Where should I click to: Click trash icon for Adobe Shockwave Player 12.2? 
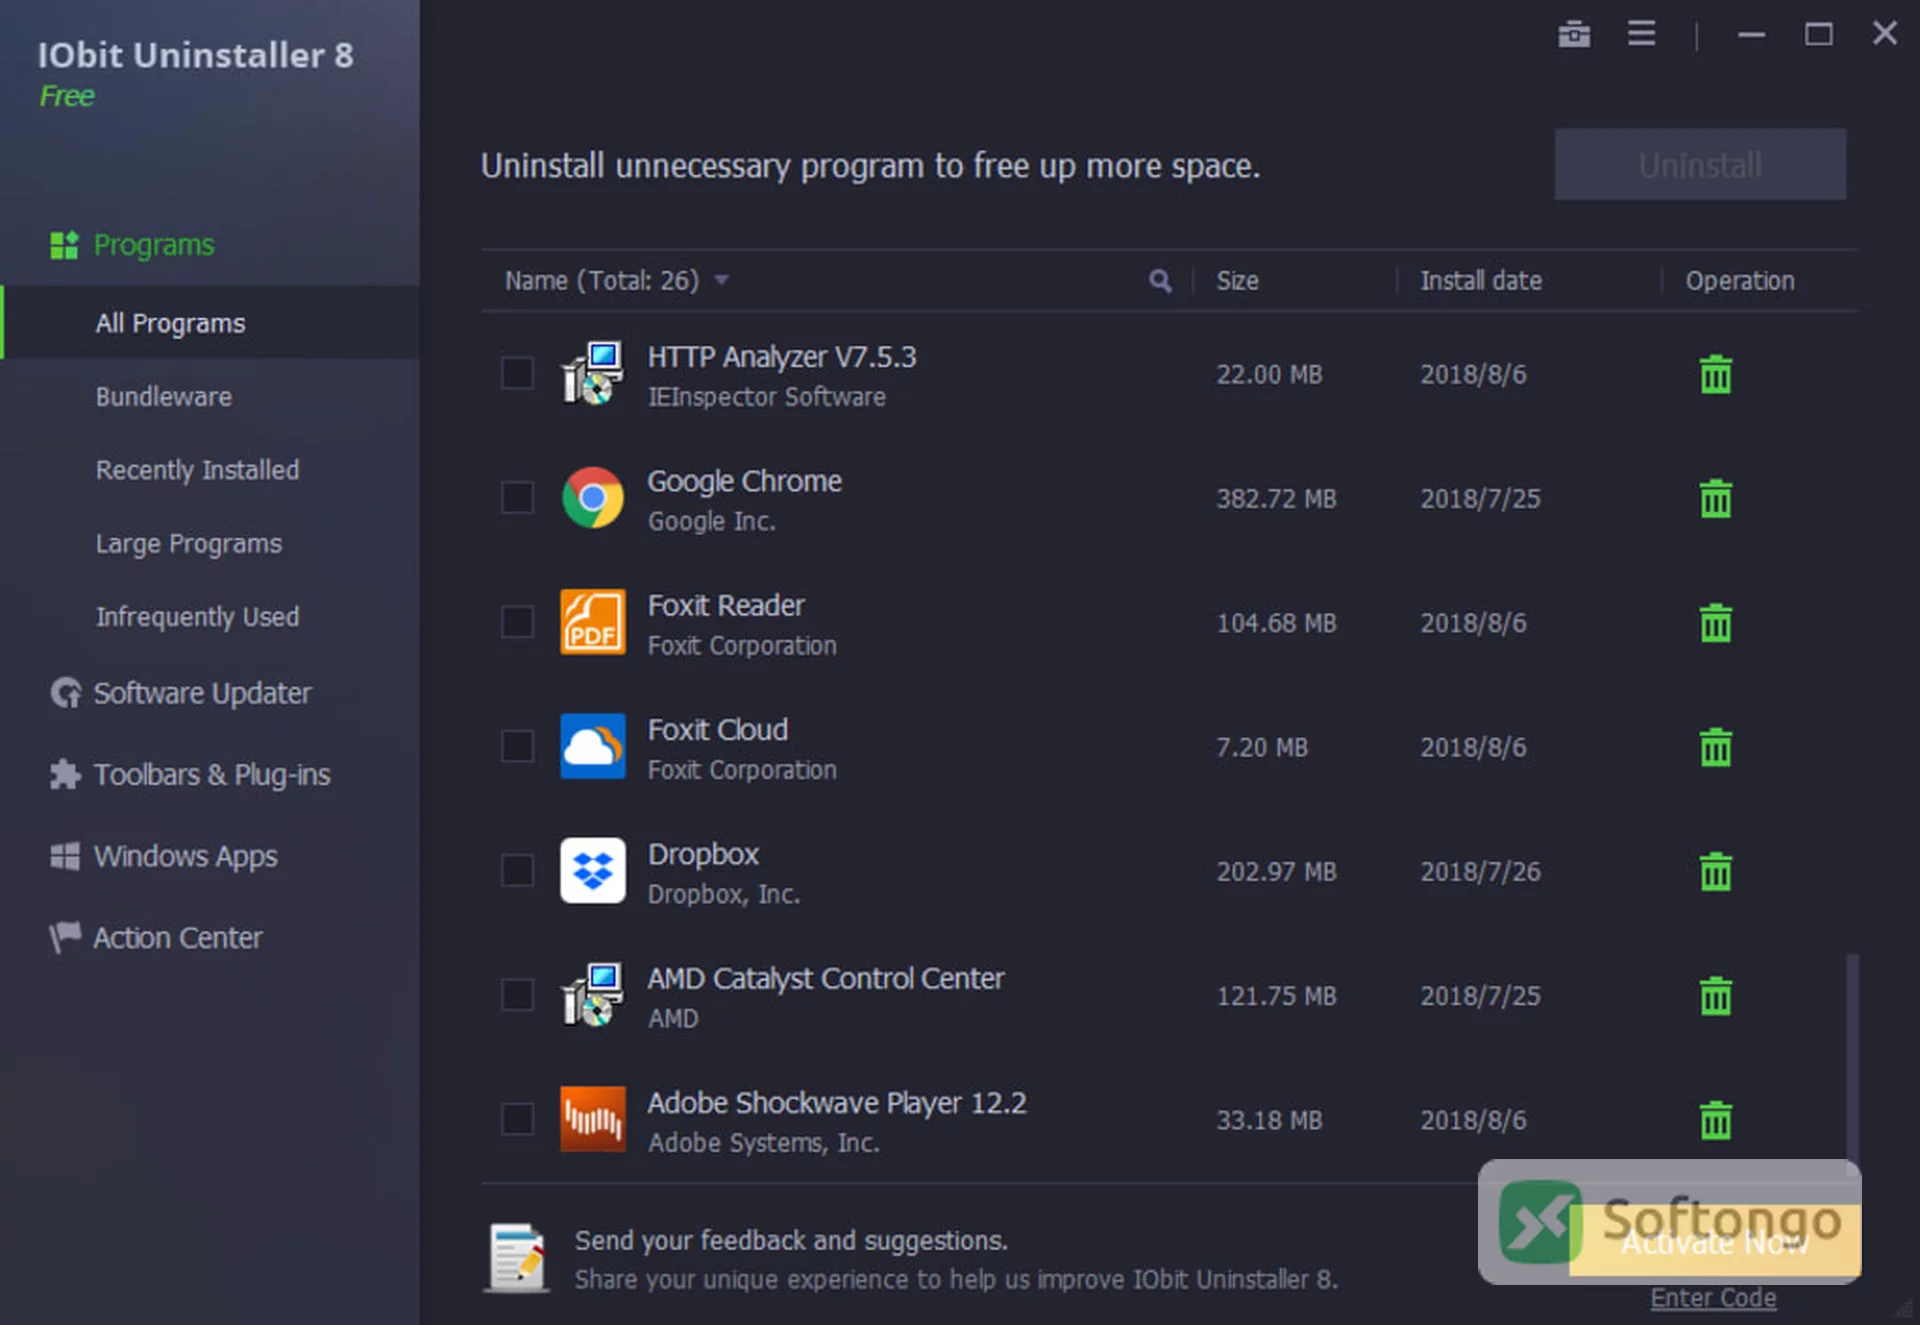pyautogui.click(x=1715, y=1120)
